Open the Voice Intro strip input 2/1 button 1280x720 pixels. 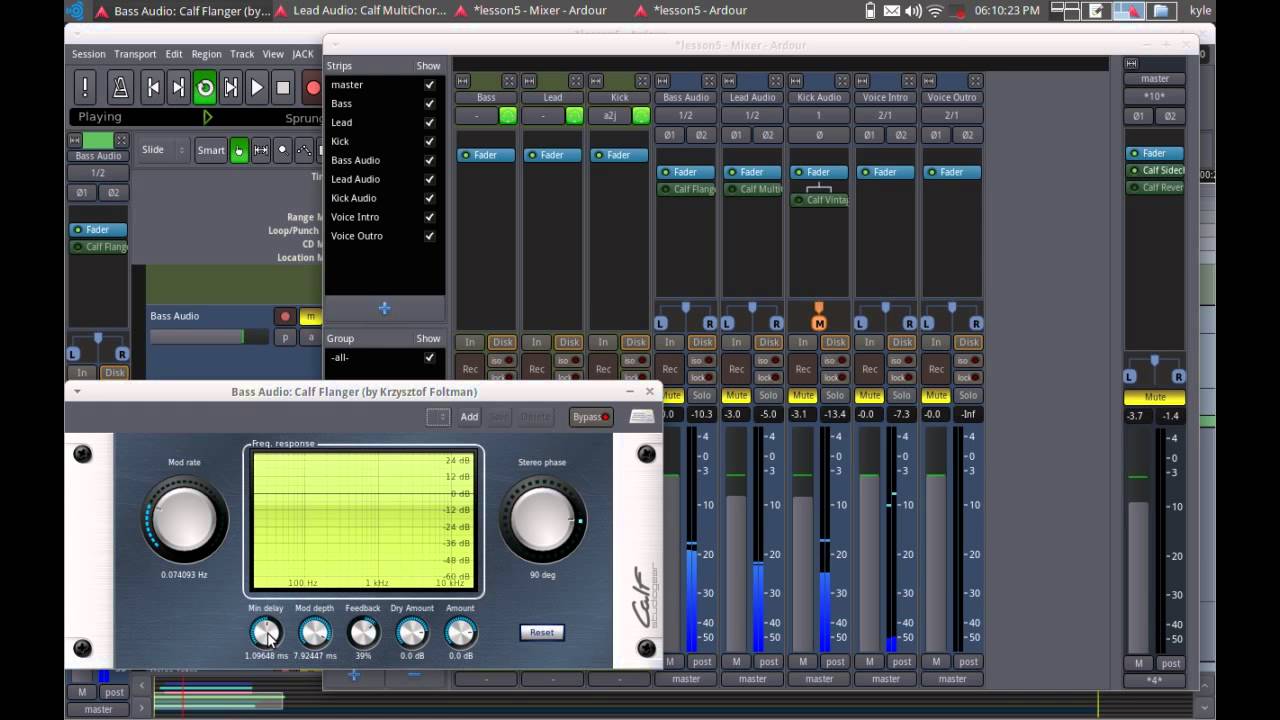(x=885, y=116)
